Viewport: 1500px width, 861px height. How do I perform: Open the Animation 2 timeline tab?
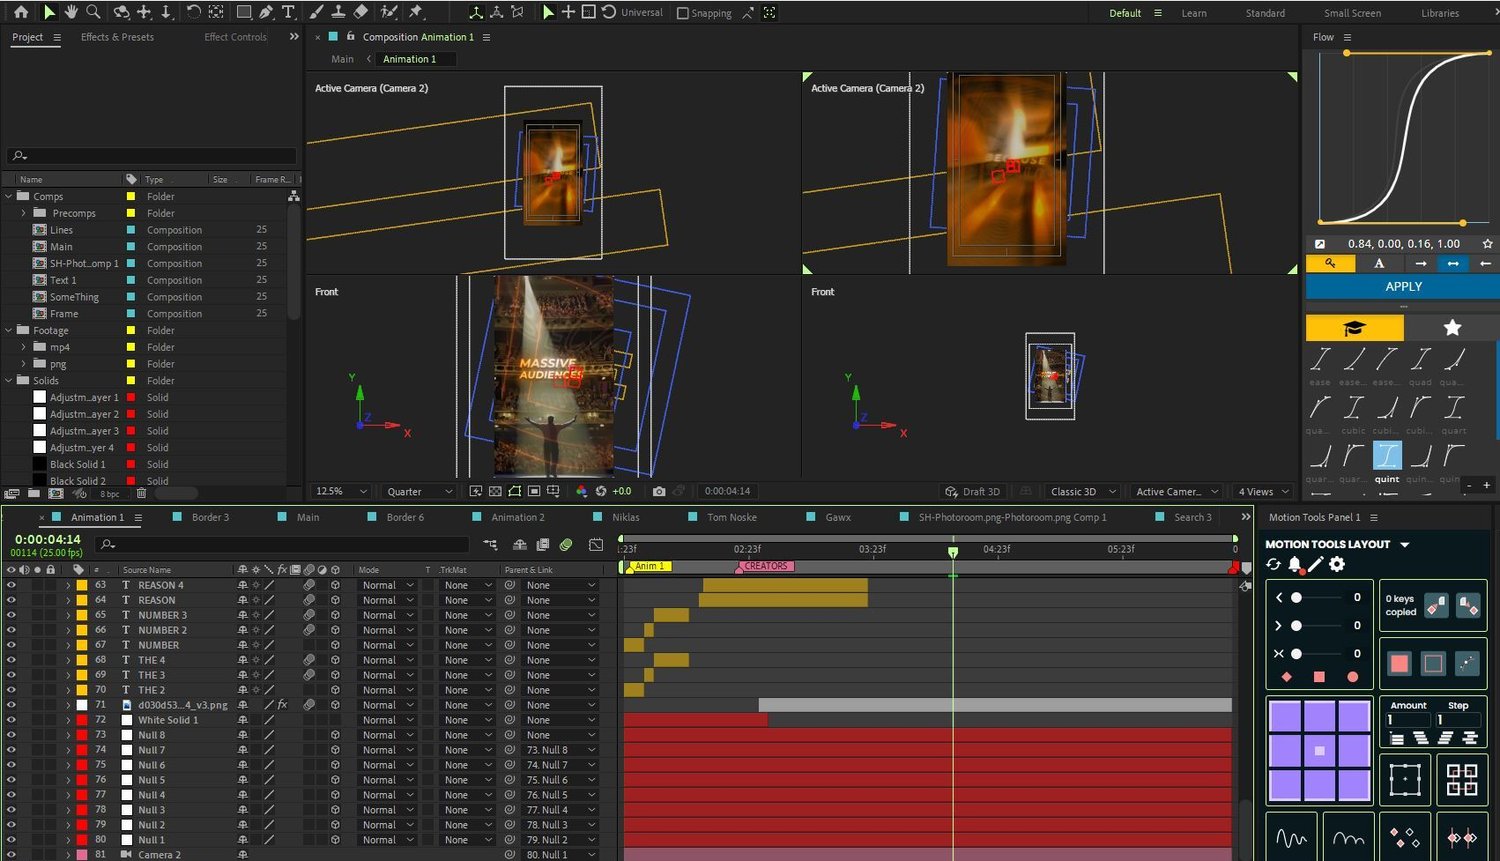tap(517, 517)
